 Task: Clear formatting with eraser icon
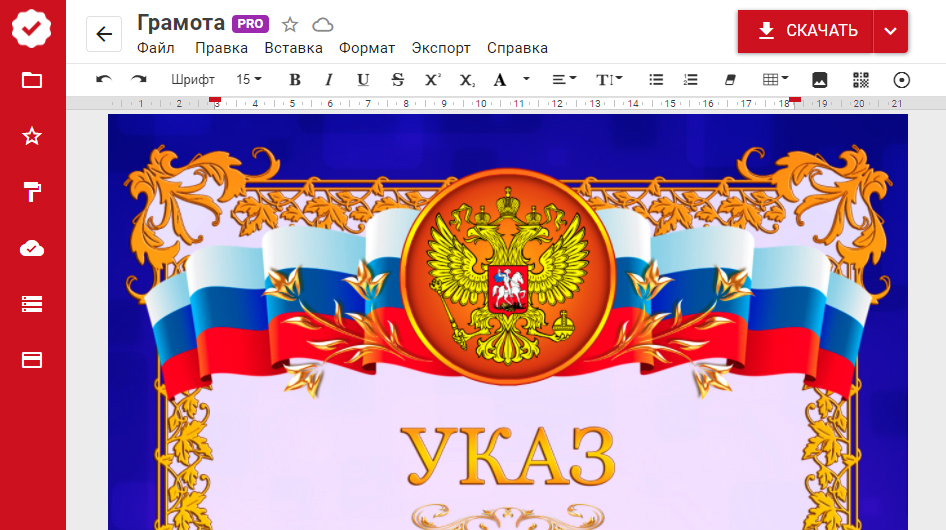[x=730, y=80]
